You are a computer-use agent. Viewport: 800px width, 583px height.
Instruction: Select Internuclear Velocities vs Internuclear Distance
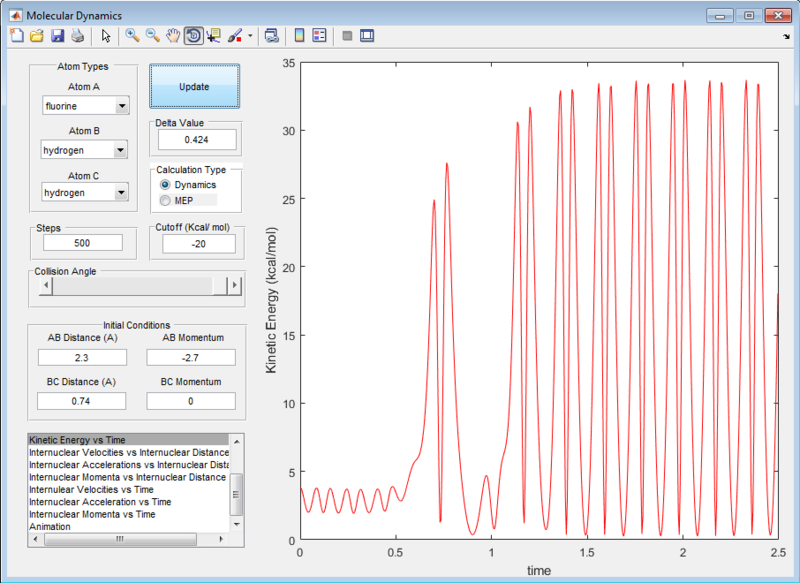pos(129,452)
